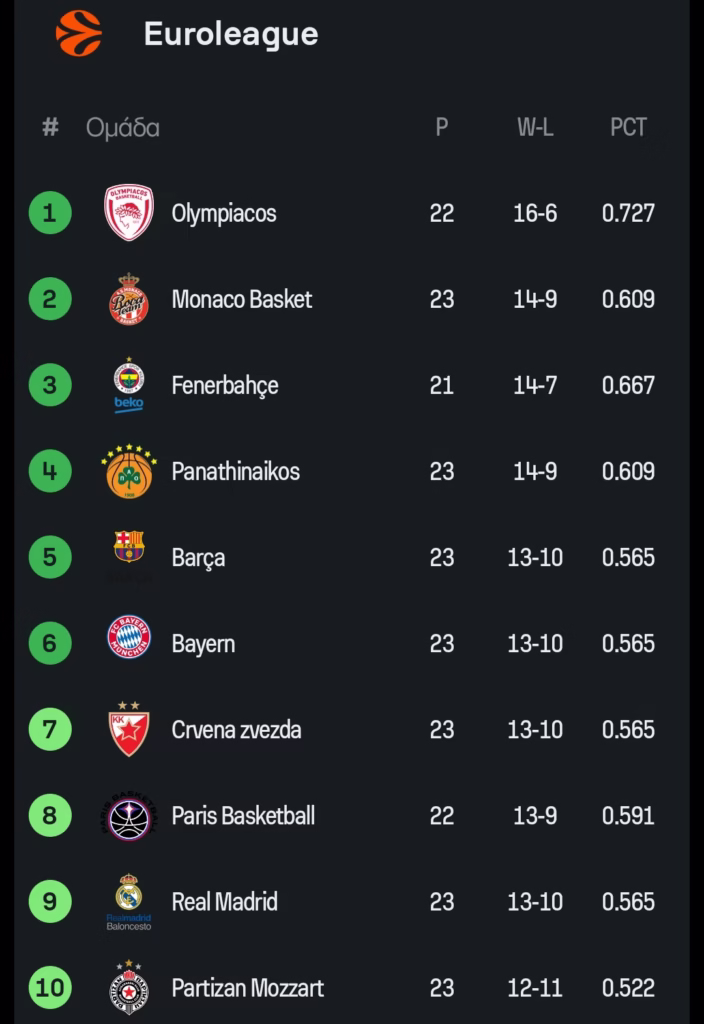Select the Partizan Mozzart team logo
704x1024 pixels.
129,987
